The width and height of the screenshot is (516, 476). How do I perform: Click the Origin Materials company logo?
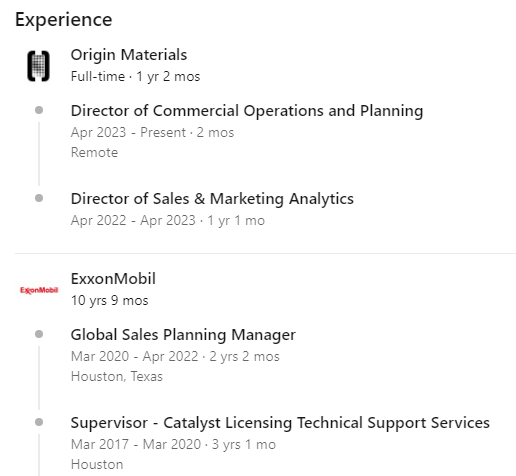39,66
